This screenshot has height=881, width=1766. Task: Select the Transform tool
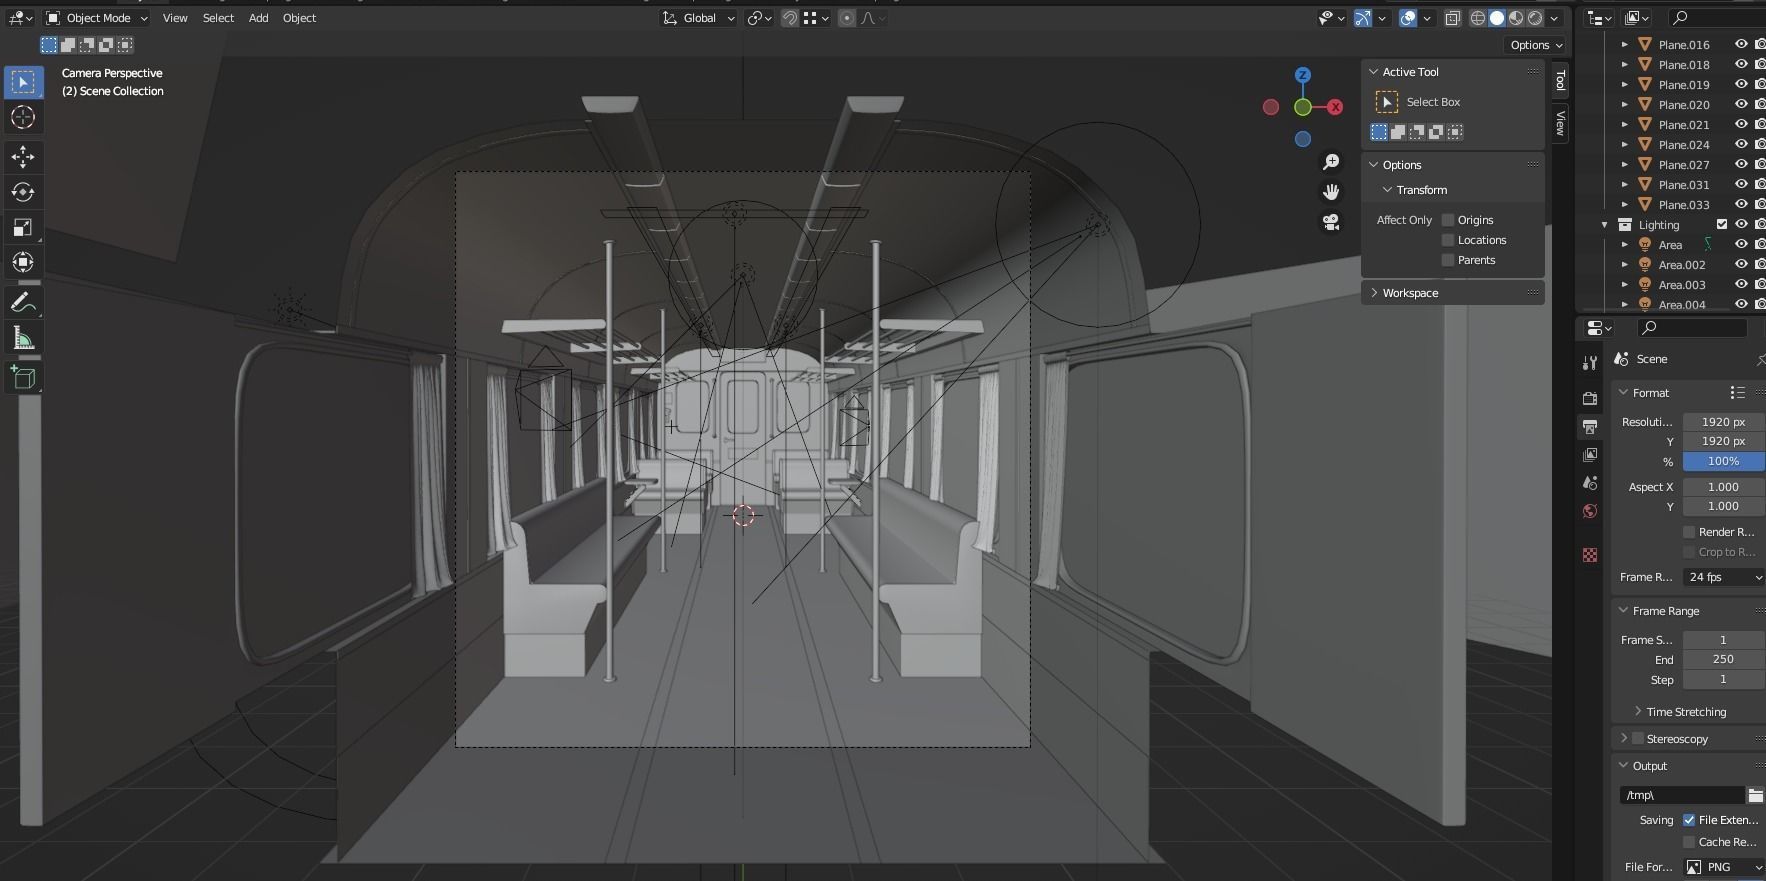(x=23, y=262)
